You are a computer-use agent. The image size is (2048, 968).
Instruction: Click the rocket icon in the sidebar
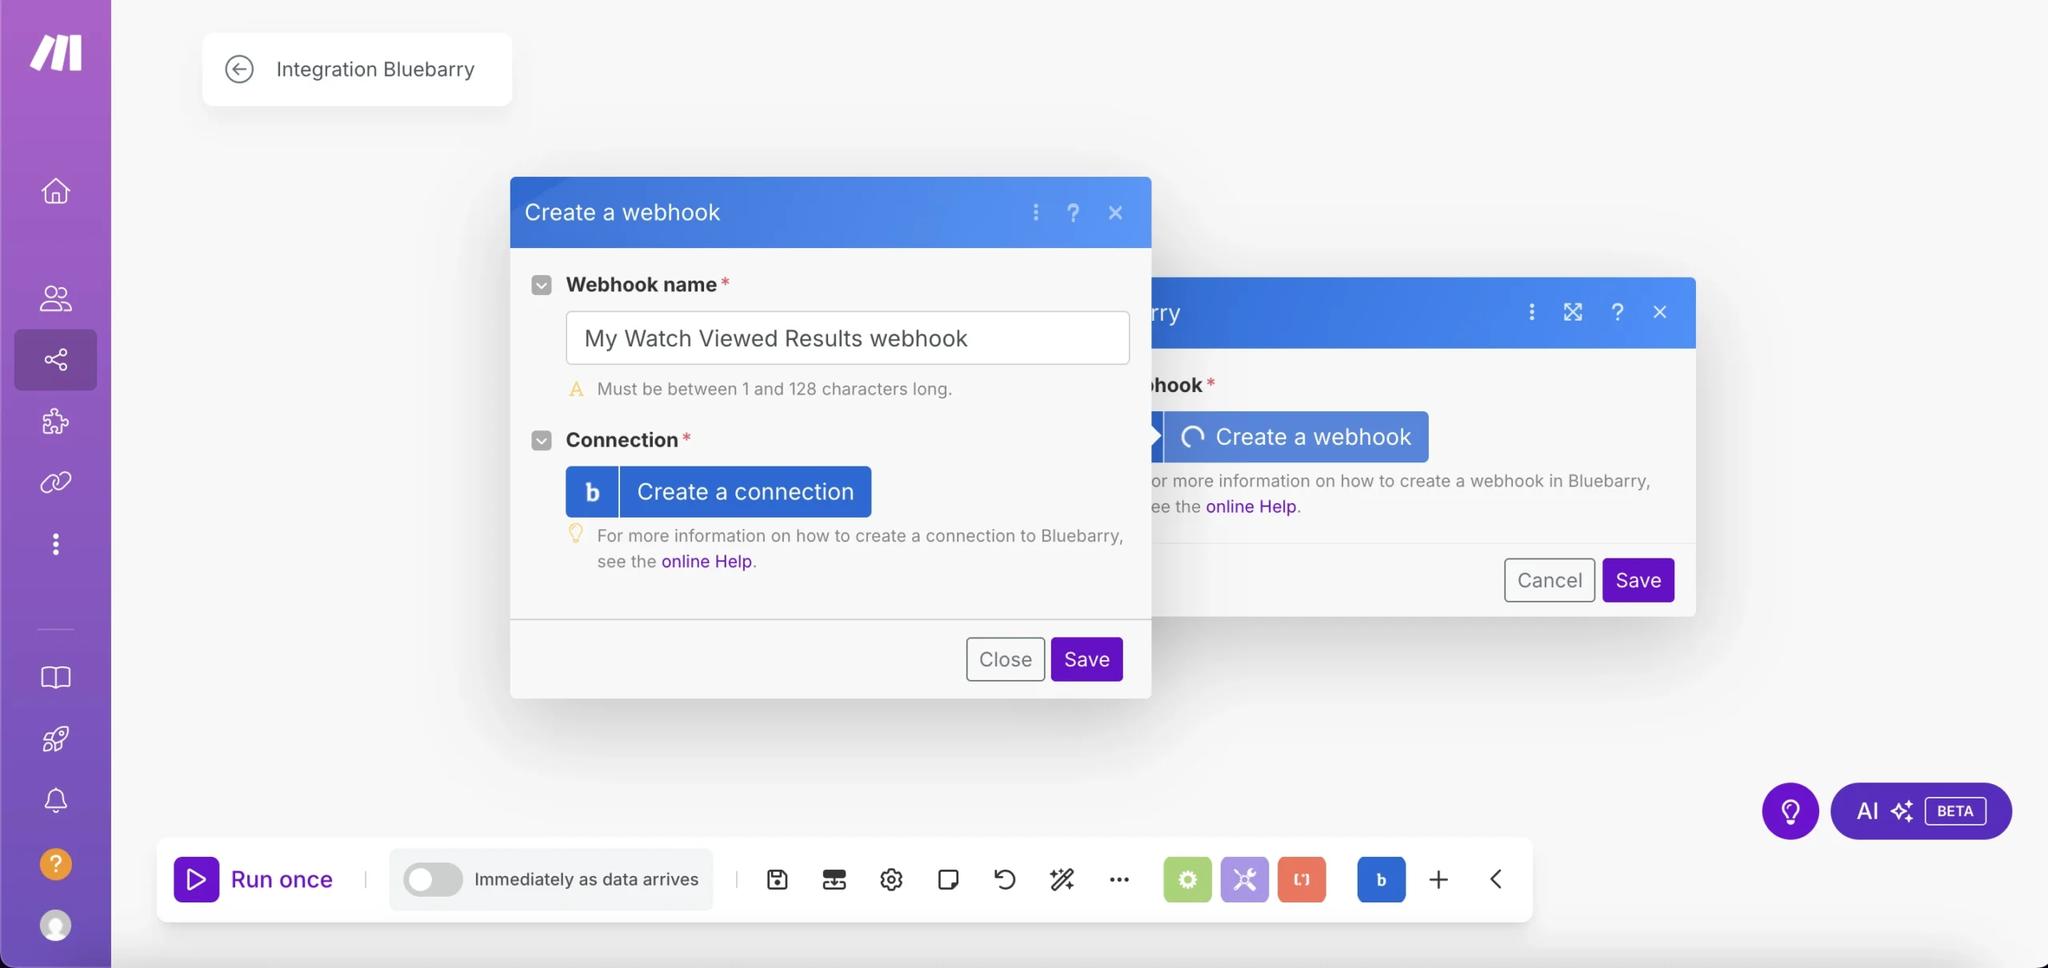click(56, 739)
